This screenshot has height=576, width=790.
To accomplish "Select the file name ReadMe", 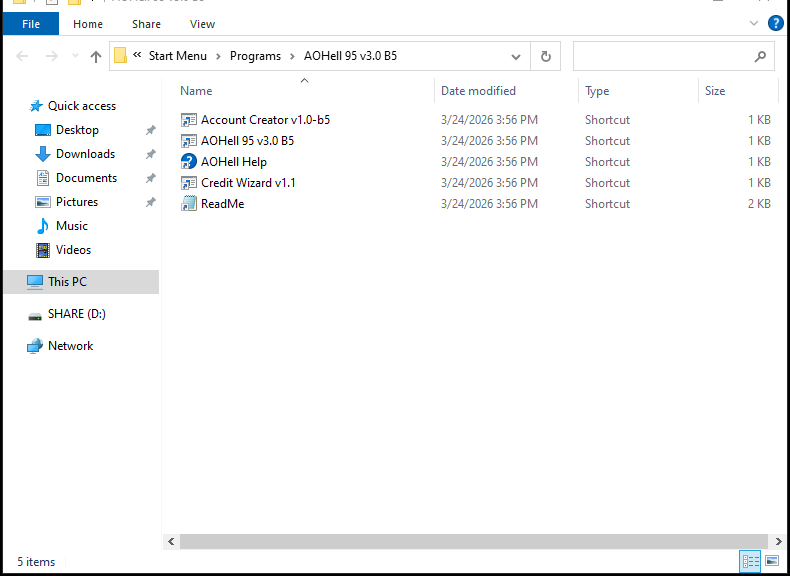I will [222, 204].
